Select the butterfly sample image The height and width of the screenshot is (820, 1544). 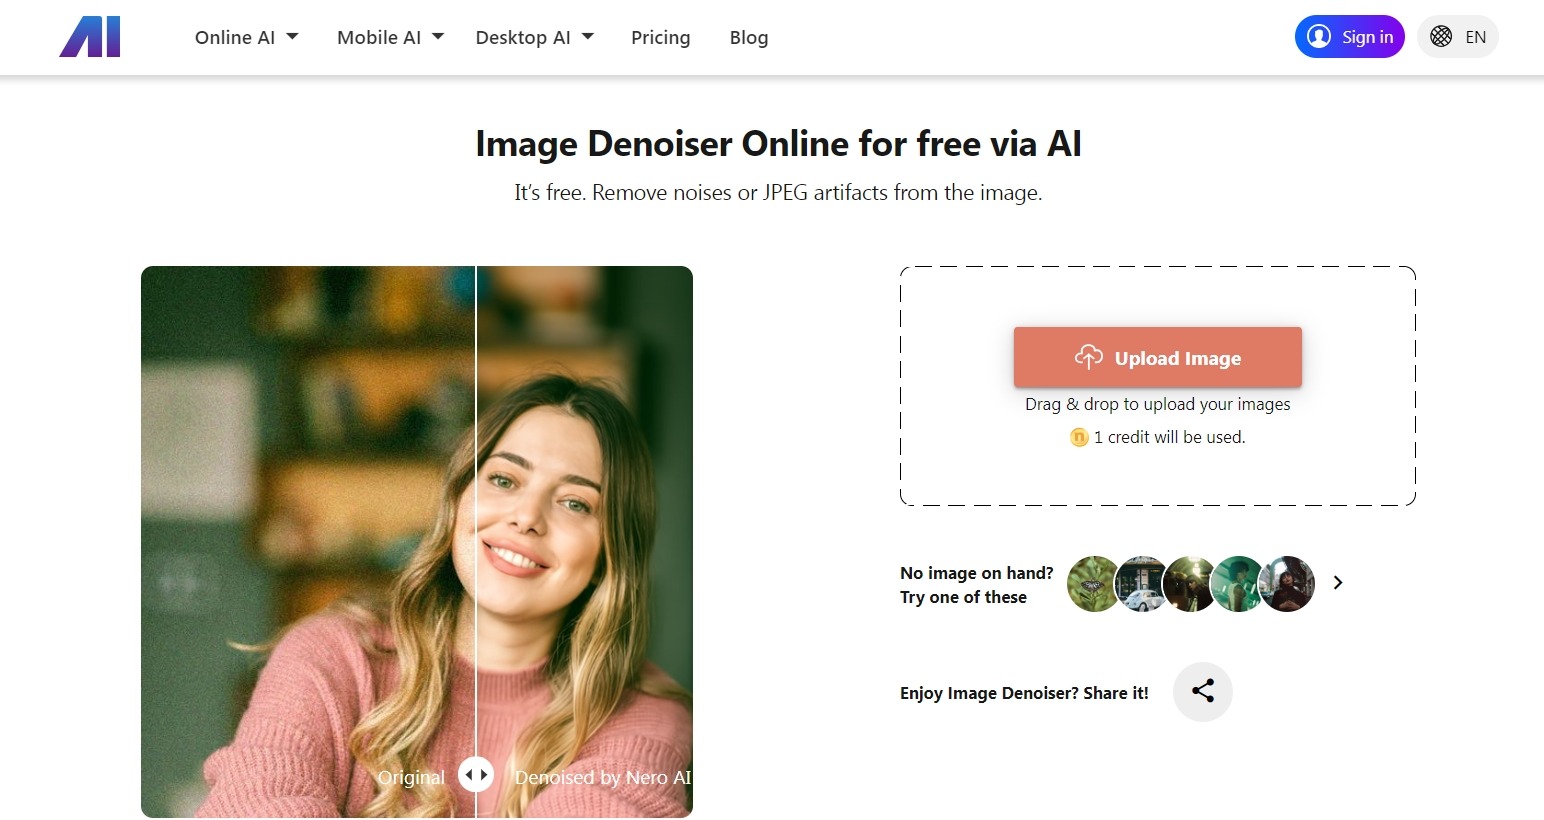tap(1093, 584)
